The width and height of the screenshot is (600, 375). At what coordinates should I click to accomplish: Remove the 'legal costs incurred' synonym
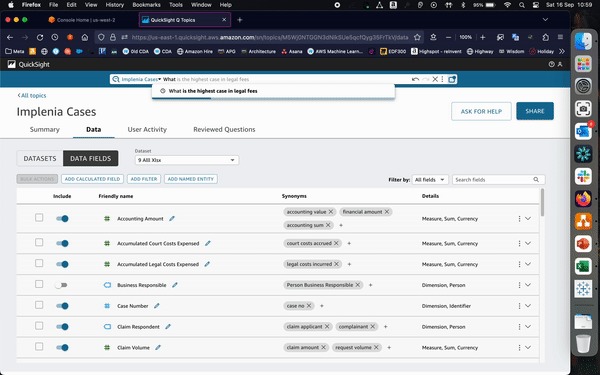coord(336,264)
